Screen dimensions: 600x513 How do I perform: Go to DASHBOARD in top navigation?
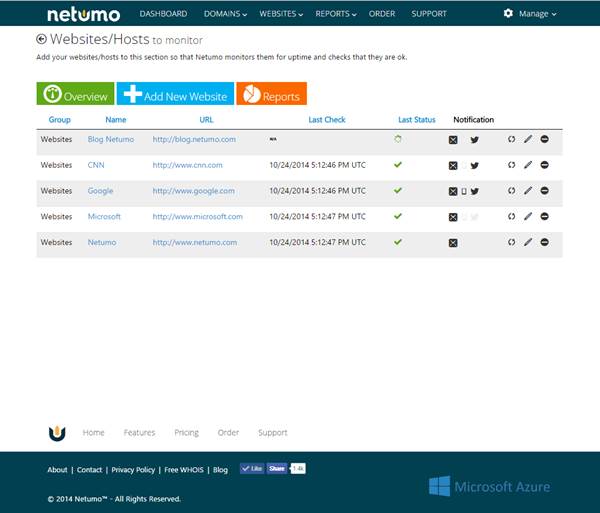point(163,14)
